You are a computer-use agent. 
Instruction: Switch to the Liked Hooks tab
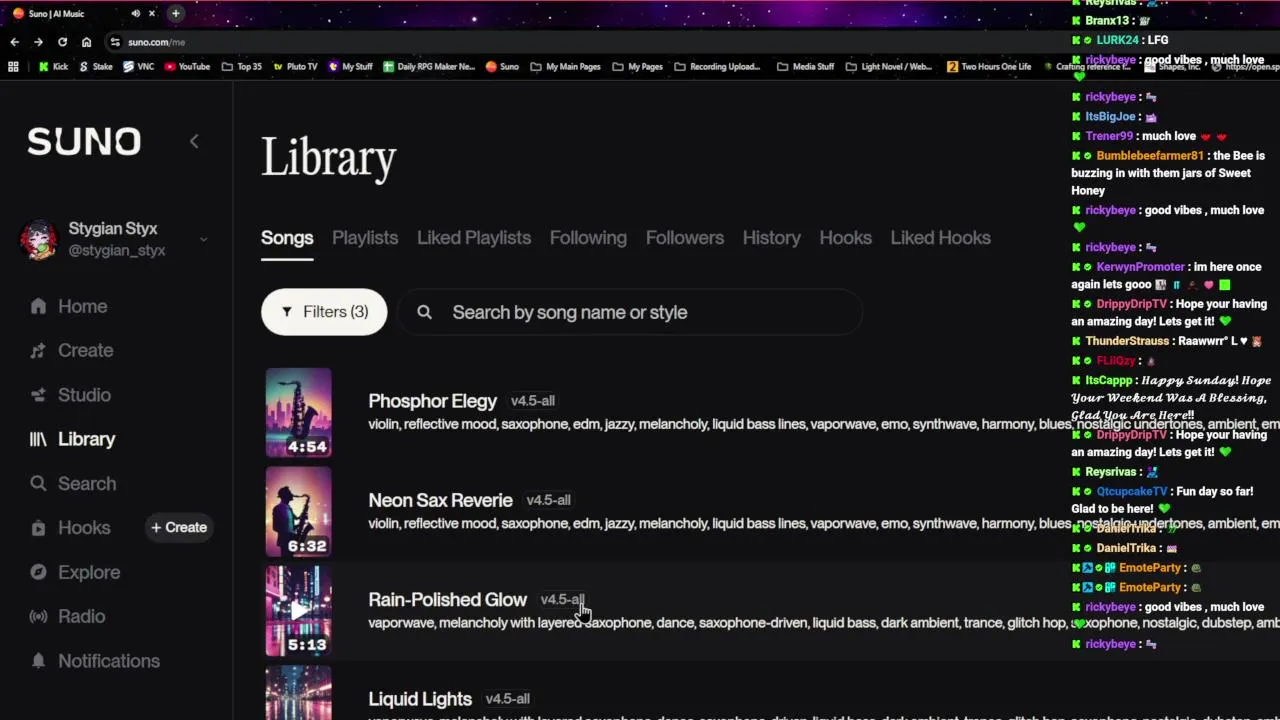point(940,238)
